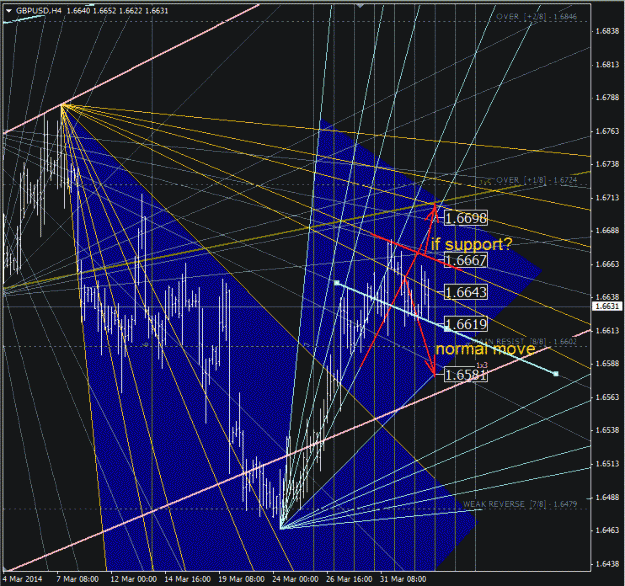Click the '7 Mar 08:00' time axis label
This screenshot has width=625, height=586.
[x=77, y=579]
